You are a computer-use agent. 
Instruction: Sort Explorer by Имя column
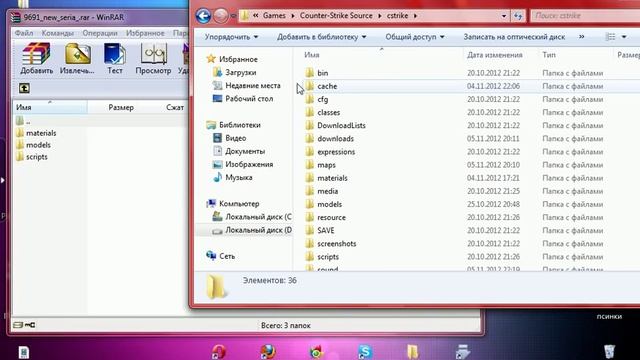[x=311, y=55]
